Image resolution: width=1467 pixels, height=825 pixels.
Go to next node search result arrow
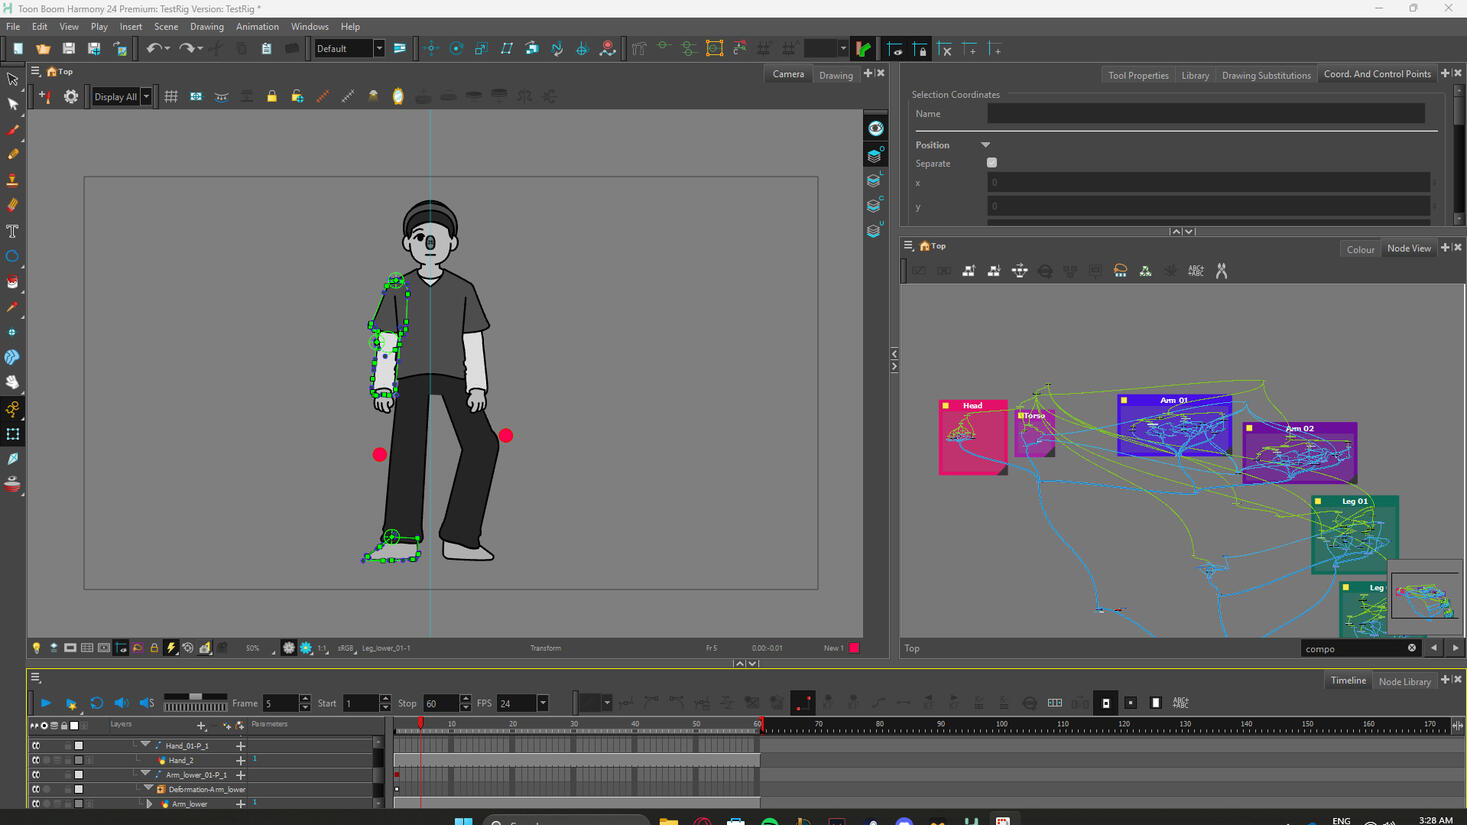[x=1455, y=648]
